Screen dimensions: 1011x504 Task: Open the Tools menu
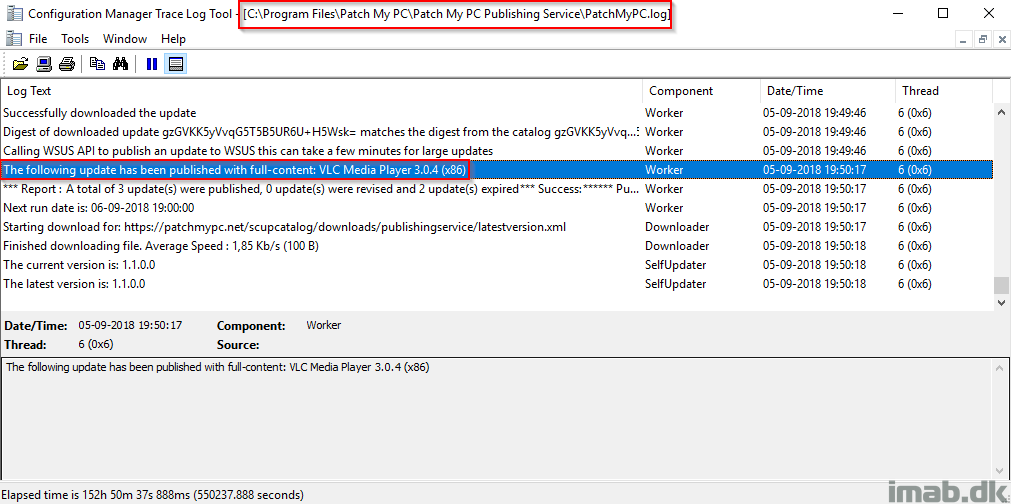[75, 39]
